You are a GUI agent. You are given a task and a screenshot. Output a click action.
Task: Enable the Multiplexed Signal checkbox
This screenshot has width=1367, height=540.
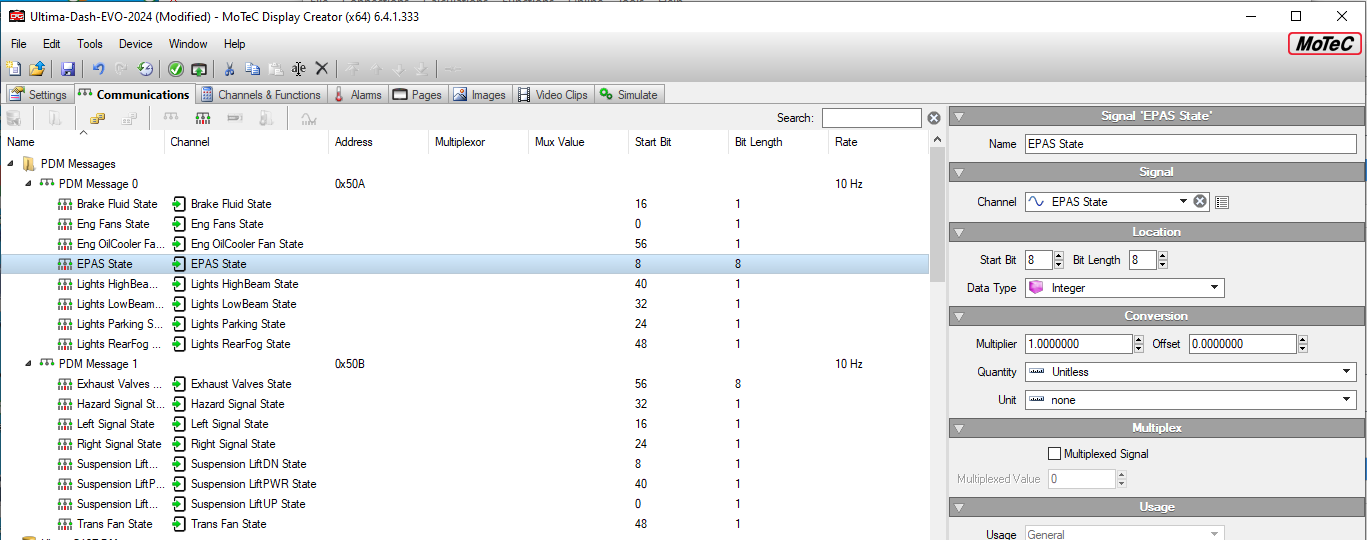(x=1054, y=454)
